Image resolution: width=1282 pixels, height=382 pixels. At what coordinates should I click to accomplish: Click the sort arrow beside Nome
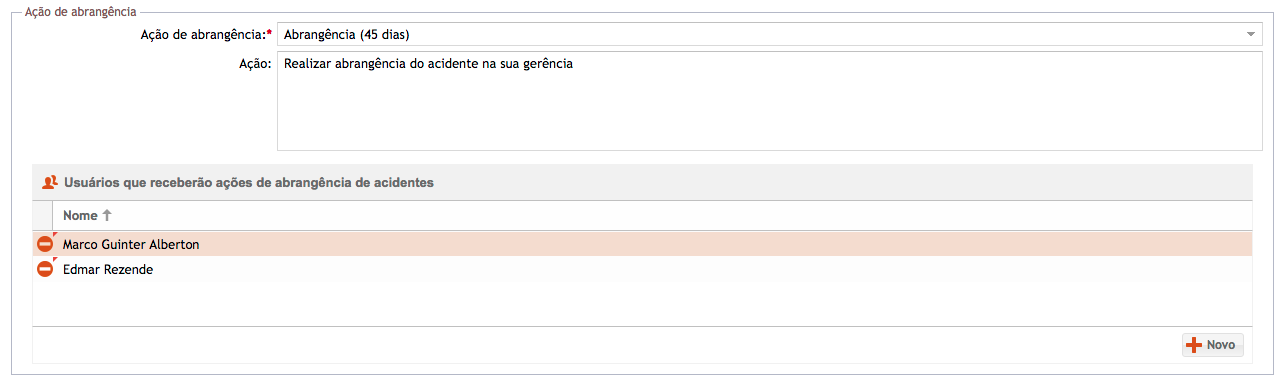[107, 215]
